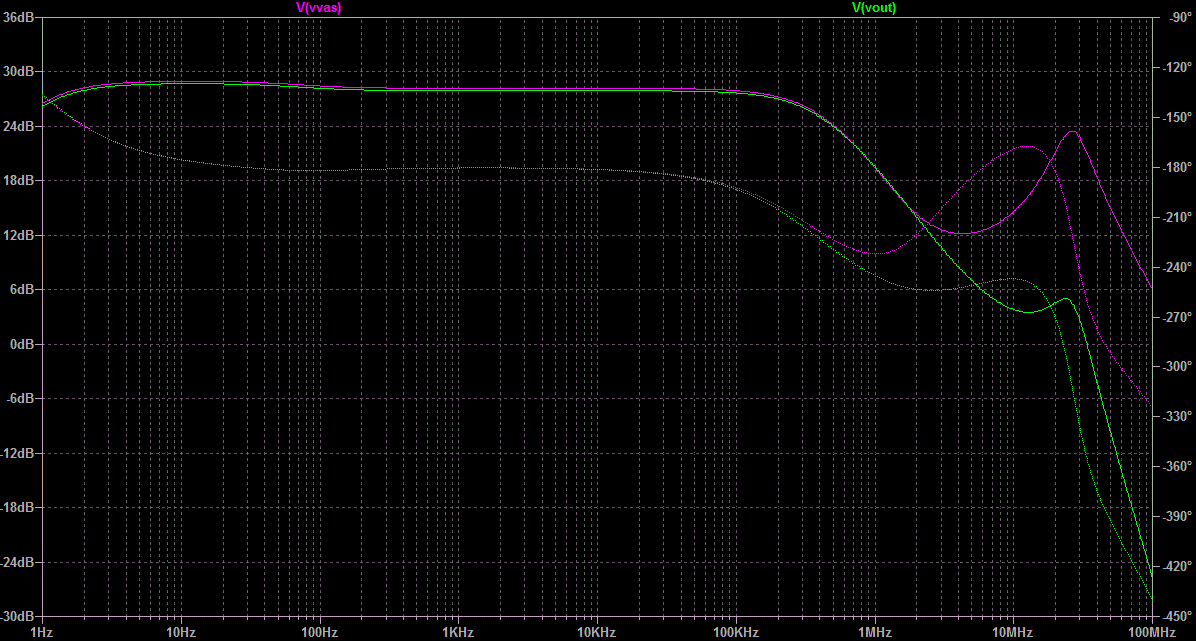The height and width of the screenshot is (641, 1196).
Task: Click the -420° phase axis label
Action: point(1175,565)
